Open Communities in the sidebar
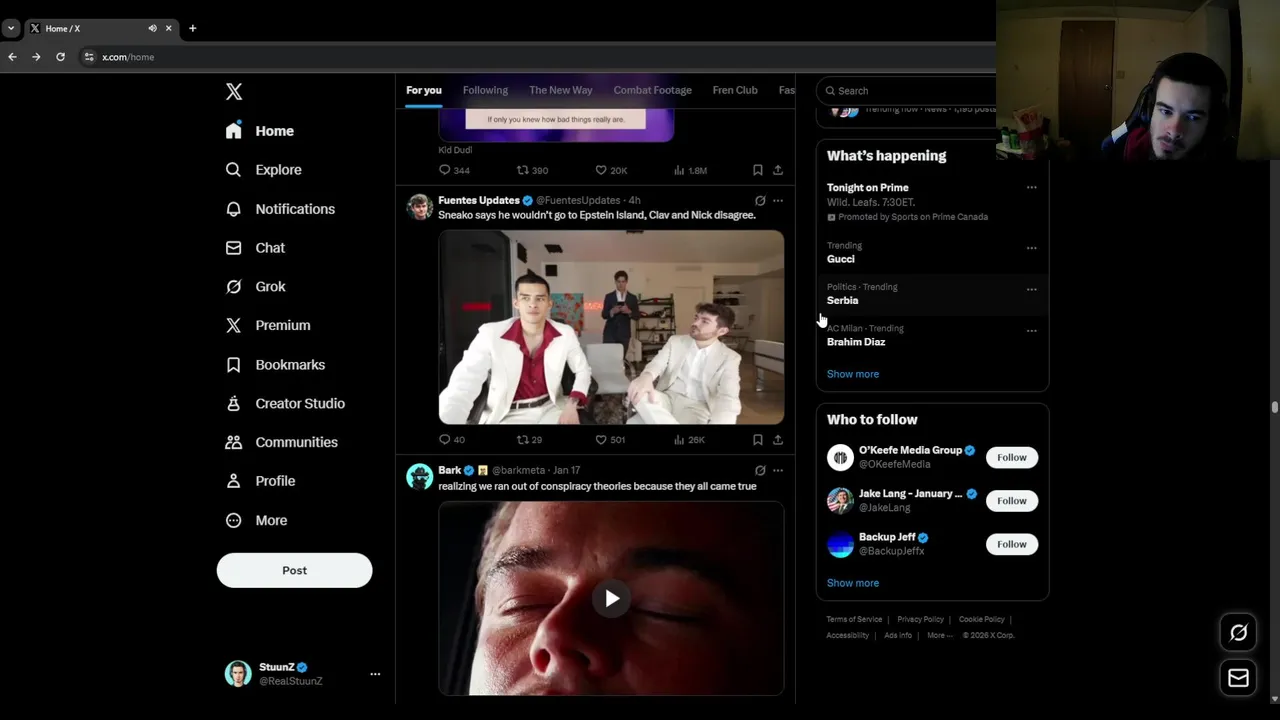 (281, 442)
